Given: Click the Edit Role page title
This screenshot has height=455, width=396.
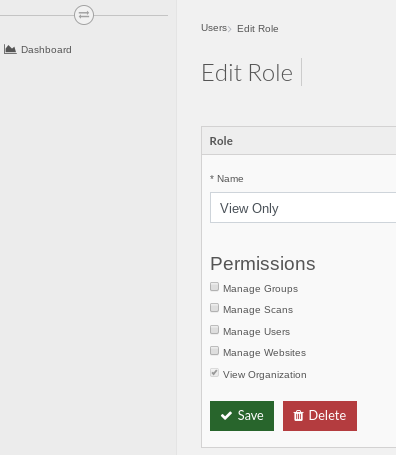Looking at the screenshot, I should click(x=247, y=73).
